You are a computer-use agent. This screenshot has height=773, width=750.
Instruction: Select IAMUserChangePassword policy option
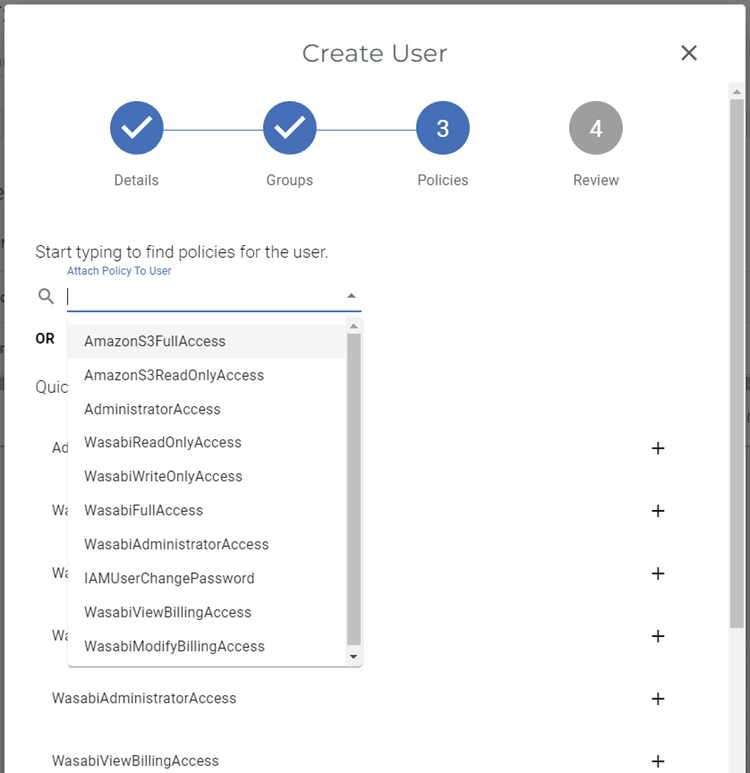[169, 578]
